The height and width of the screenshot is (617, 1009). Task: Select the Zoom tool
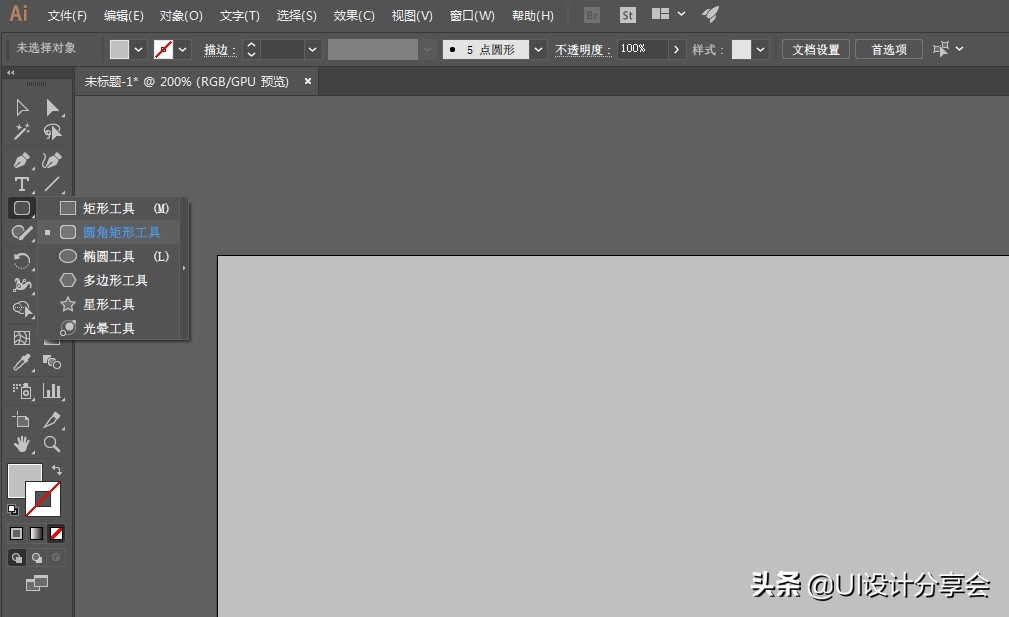tap(52, 444)
